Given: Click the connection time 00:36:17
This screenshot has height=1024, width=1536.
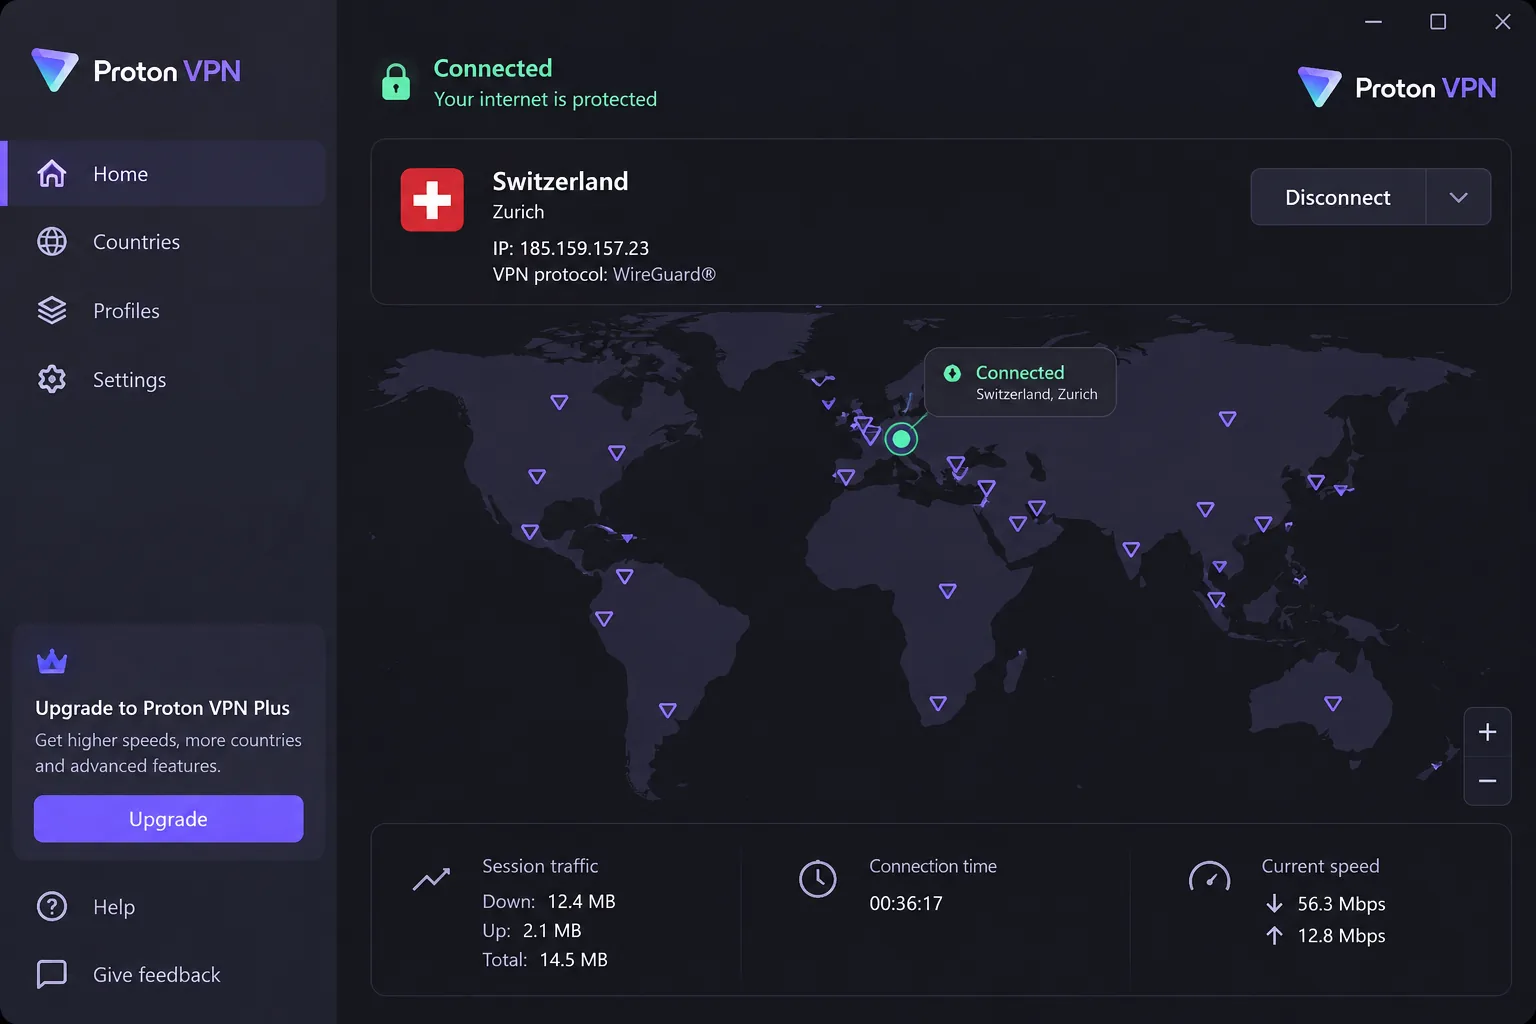Looking at the screenshot, I should point(906,903).
